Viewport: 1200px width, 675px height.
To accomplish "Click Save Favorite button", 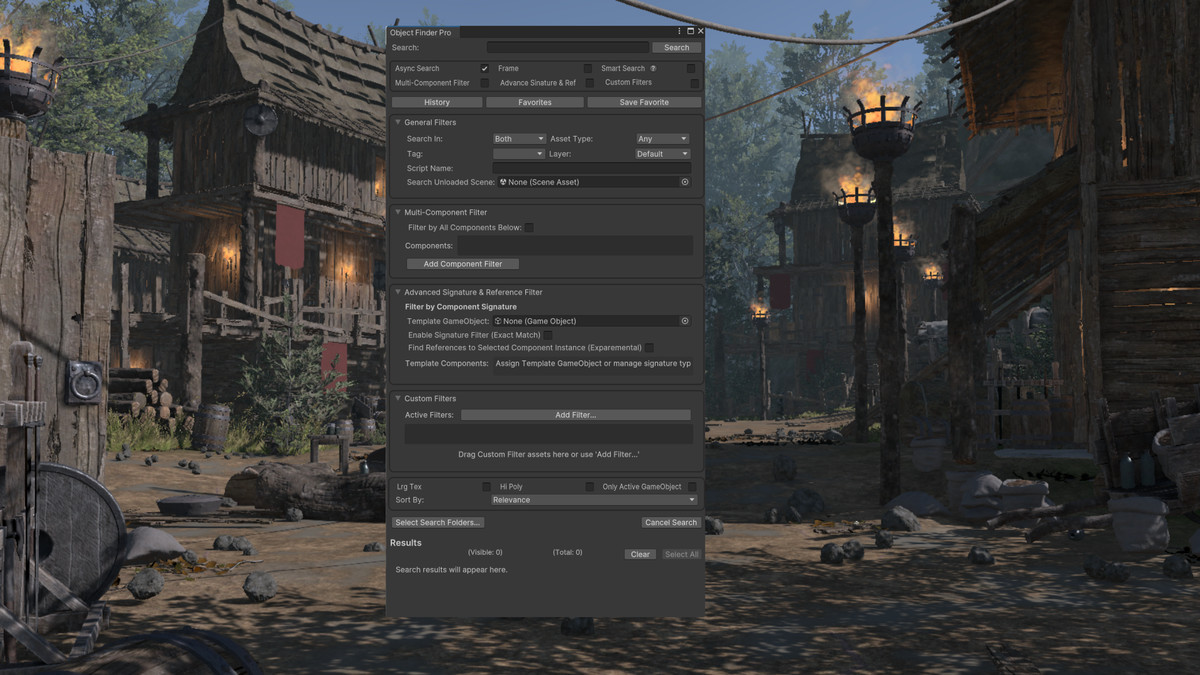I will (644, 102).
